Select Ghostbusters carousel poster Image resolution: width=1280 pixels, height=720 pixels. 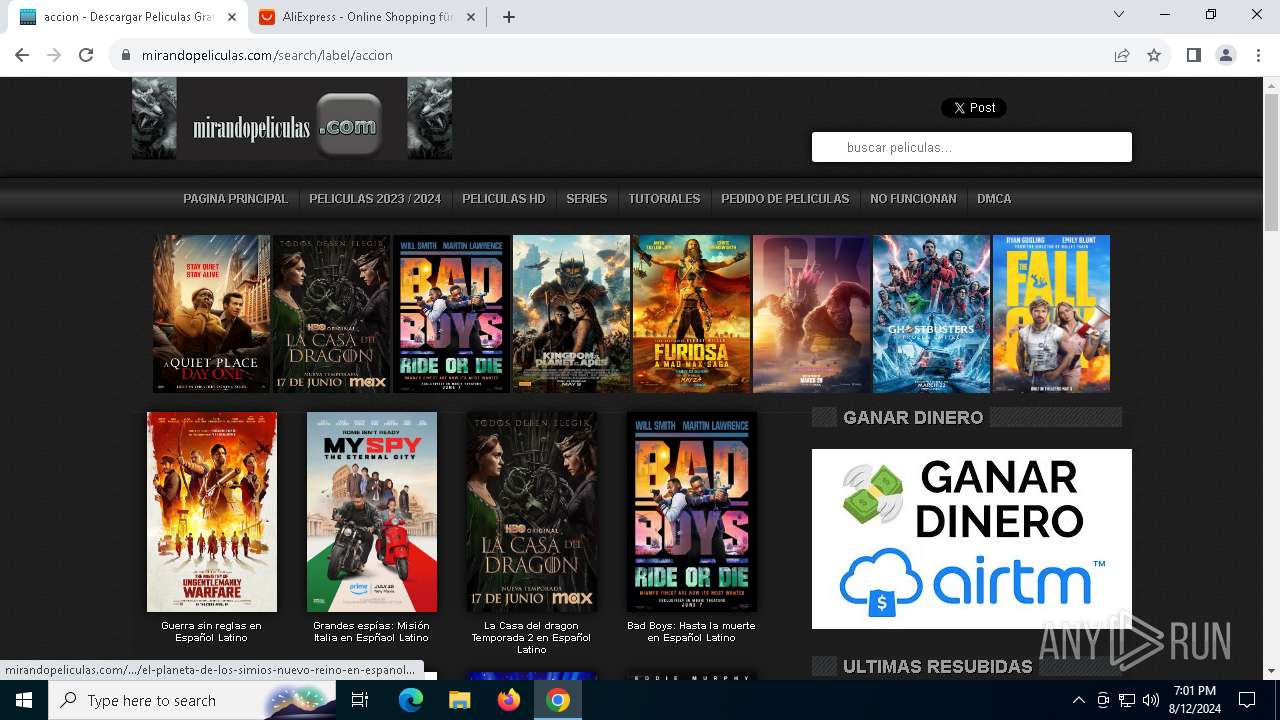(x=932, y=314)
